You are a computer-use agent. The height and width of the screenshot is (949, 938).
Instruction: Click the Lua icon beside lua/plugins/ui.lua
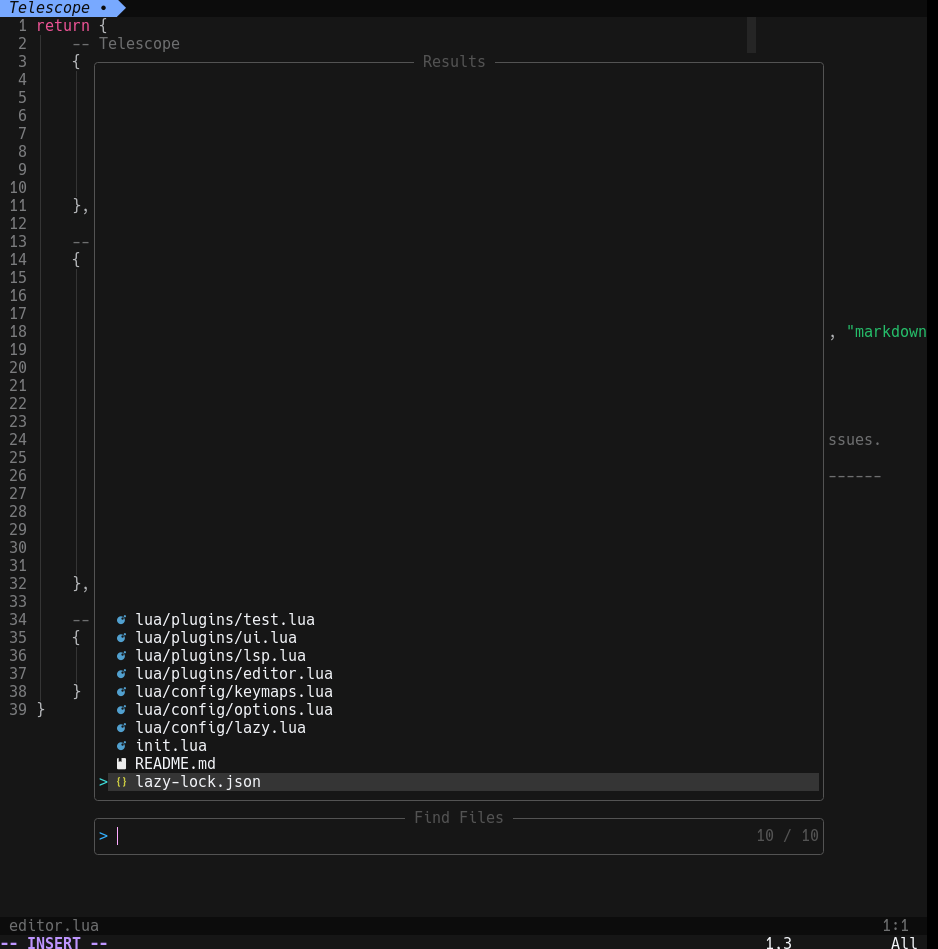121,638
